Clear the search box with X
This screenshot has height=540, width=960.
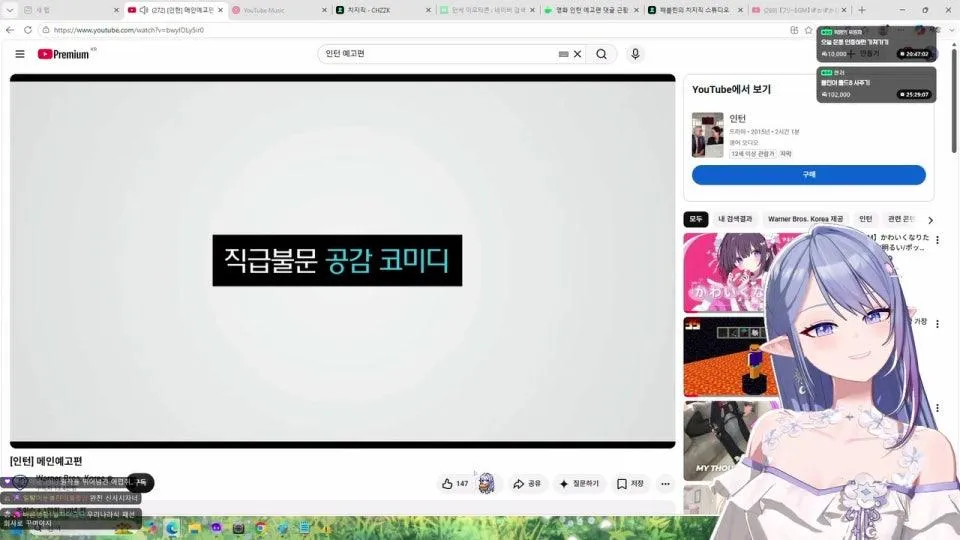pyautogui.click(x=577, y=54)
